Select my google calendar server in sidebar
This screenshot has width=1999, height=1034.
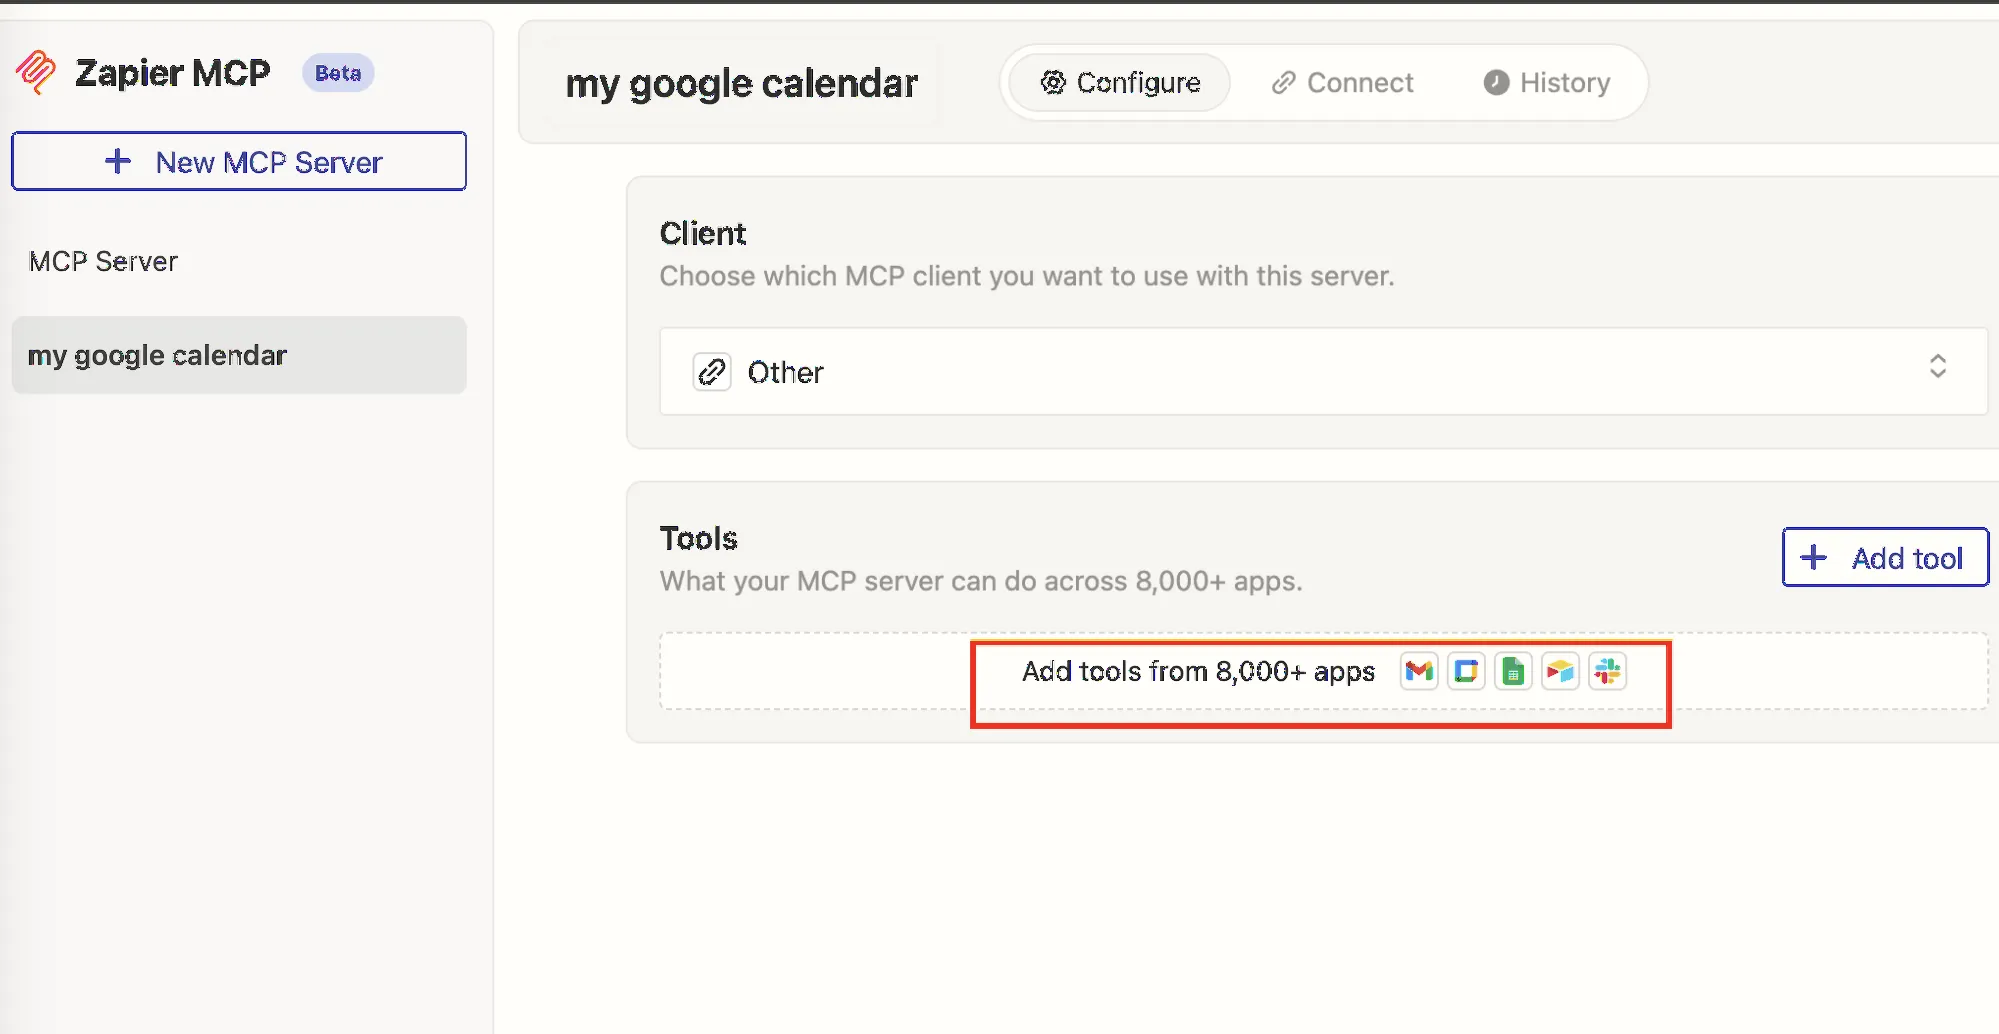click(x=239, y=355)
